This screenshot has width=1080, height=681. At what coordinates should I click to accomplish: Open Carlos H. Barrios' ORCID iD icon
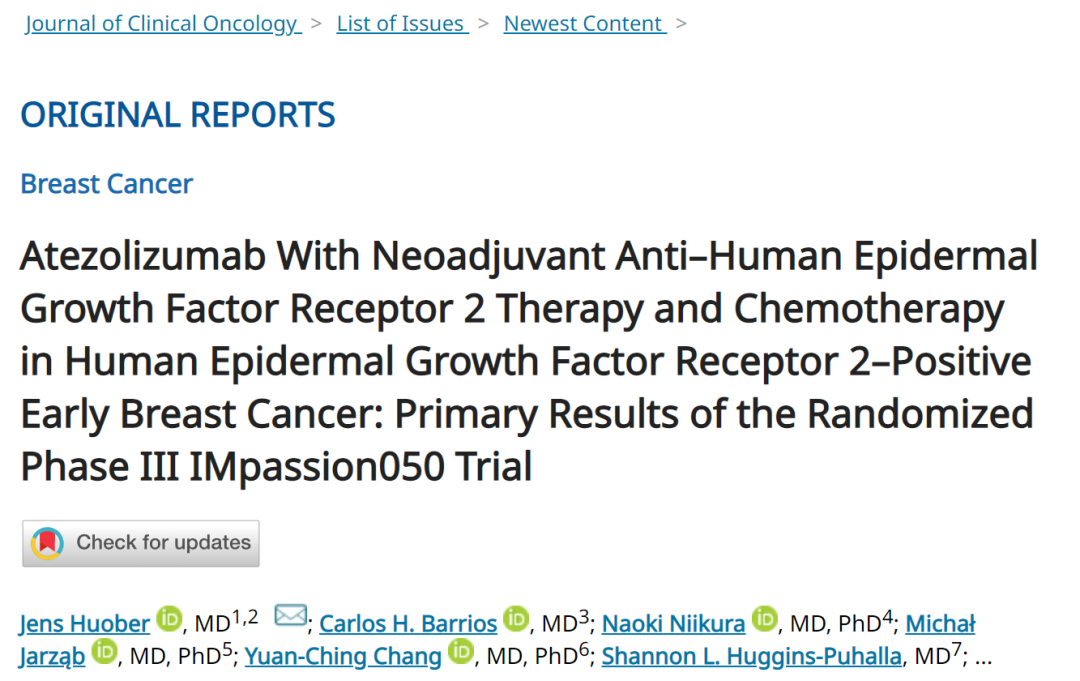click(x=516, y=618)
